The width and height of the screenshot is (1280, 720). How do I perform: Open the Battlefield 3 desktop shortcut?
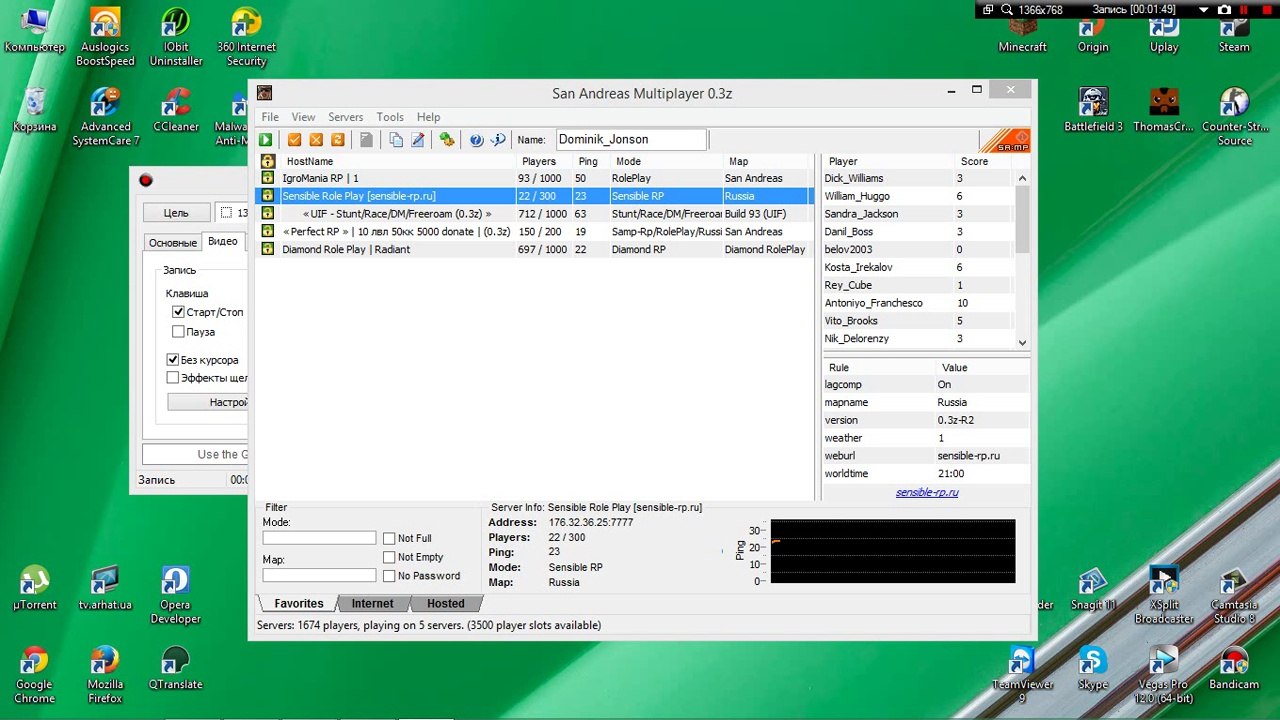click(1093, 110)
